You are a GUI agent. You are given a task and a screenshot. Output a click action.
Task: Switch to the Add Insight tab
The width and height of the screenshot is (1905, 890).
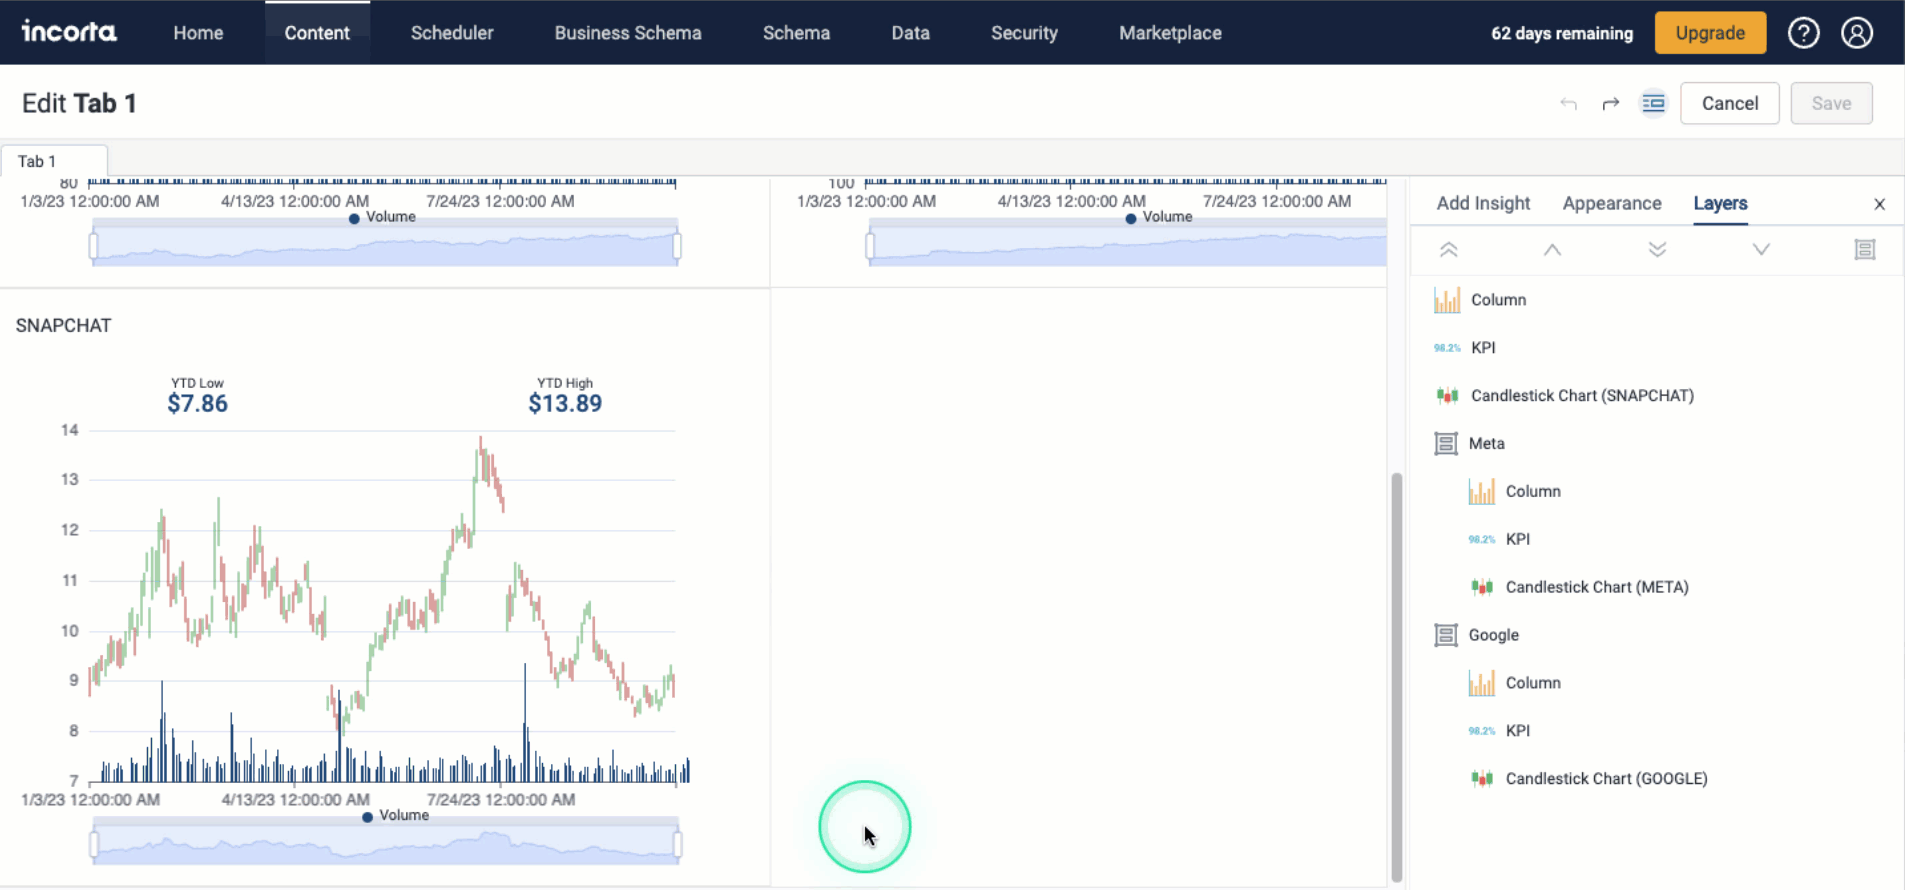click(x=1483, y=203)
